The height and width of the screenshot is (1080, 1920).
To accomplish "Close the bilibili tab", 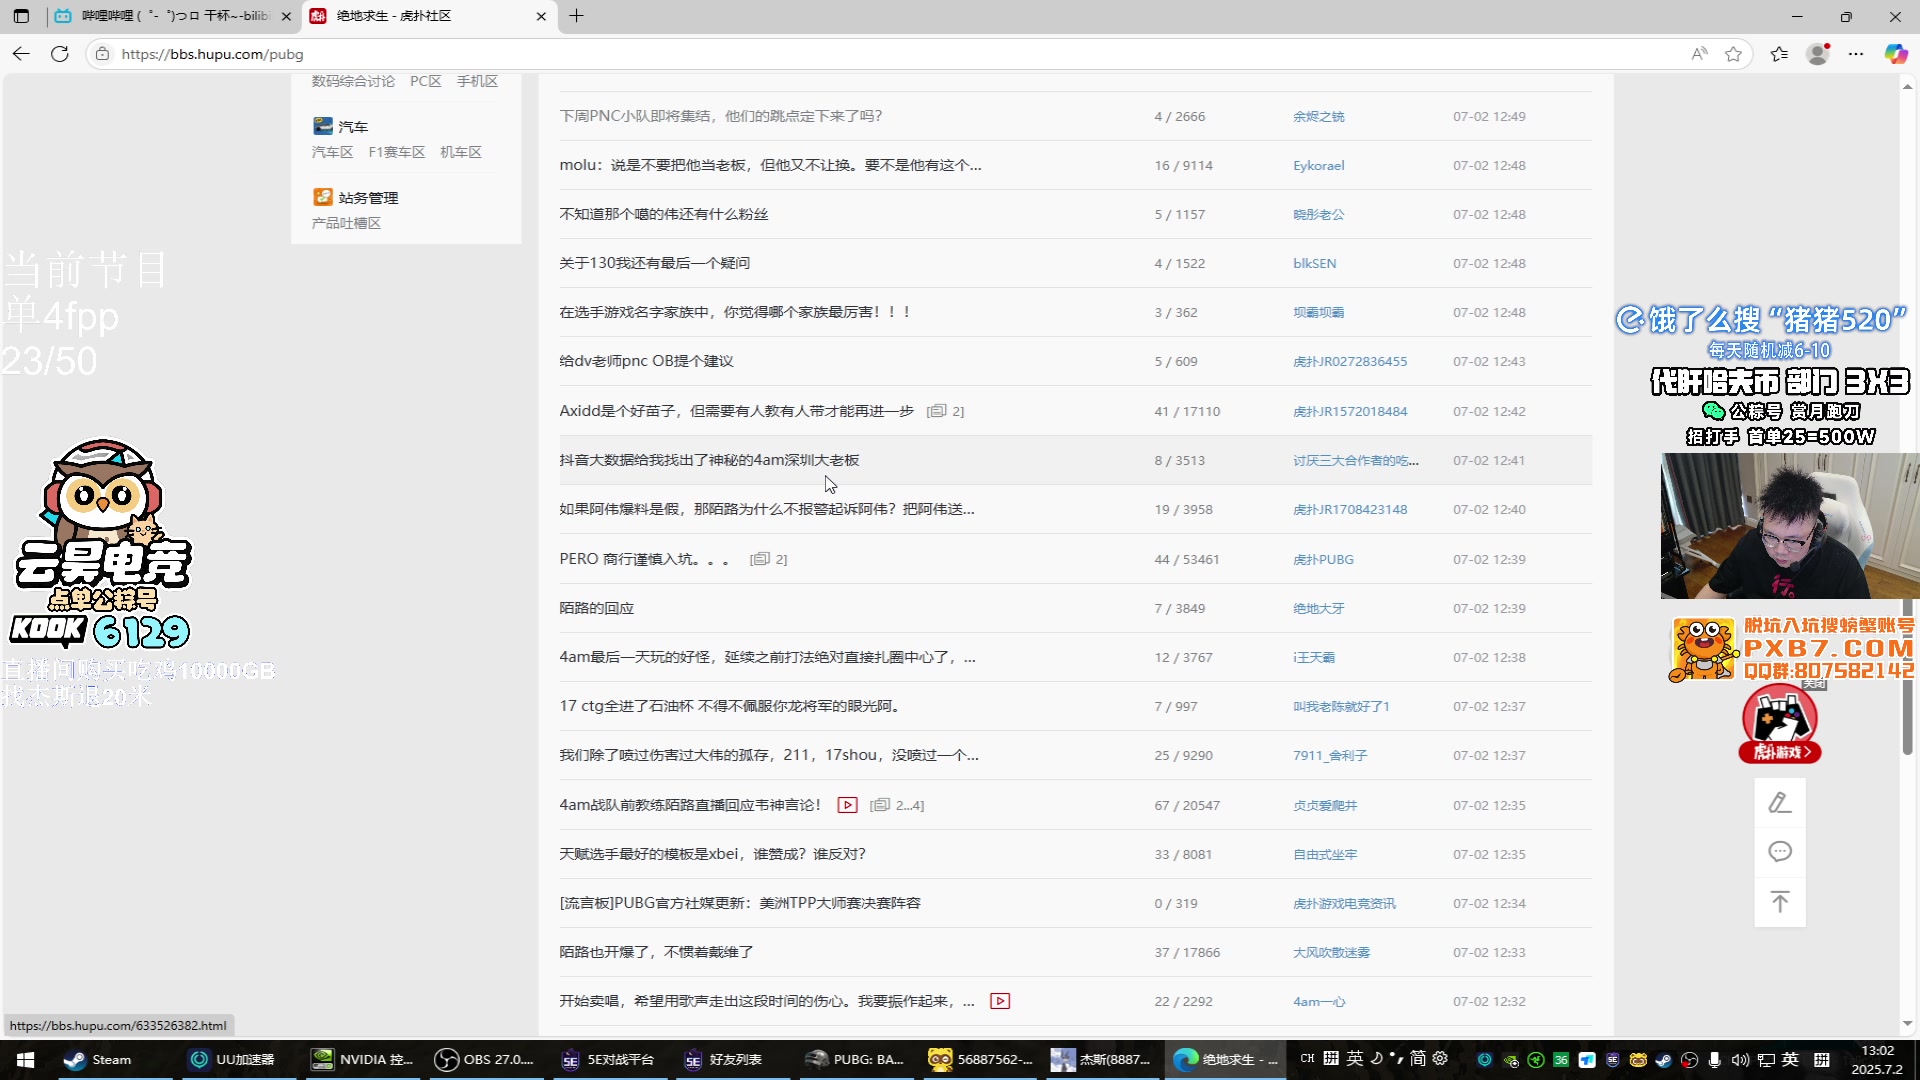I will [286, 16].
